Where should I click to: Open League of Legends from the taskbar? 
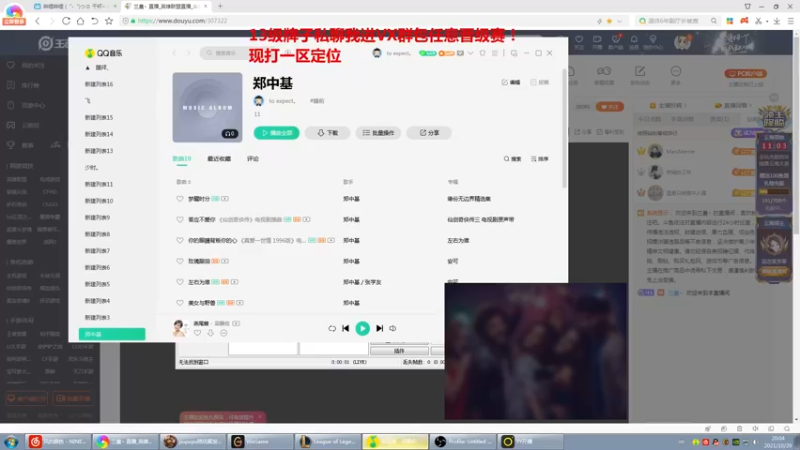329,441
